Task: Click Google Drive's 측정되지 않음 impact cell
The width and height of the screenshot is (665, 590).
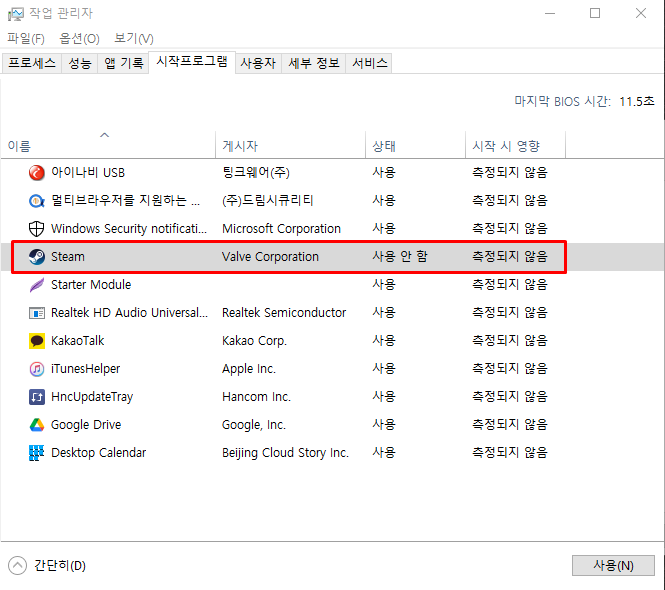Action: (510, 425)
